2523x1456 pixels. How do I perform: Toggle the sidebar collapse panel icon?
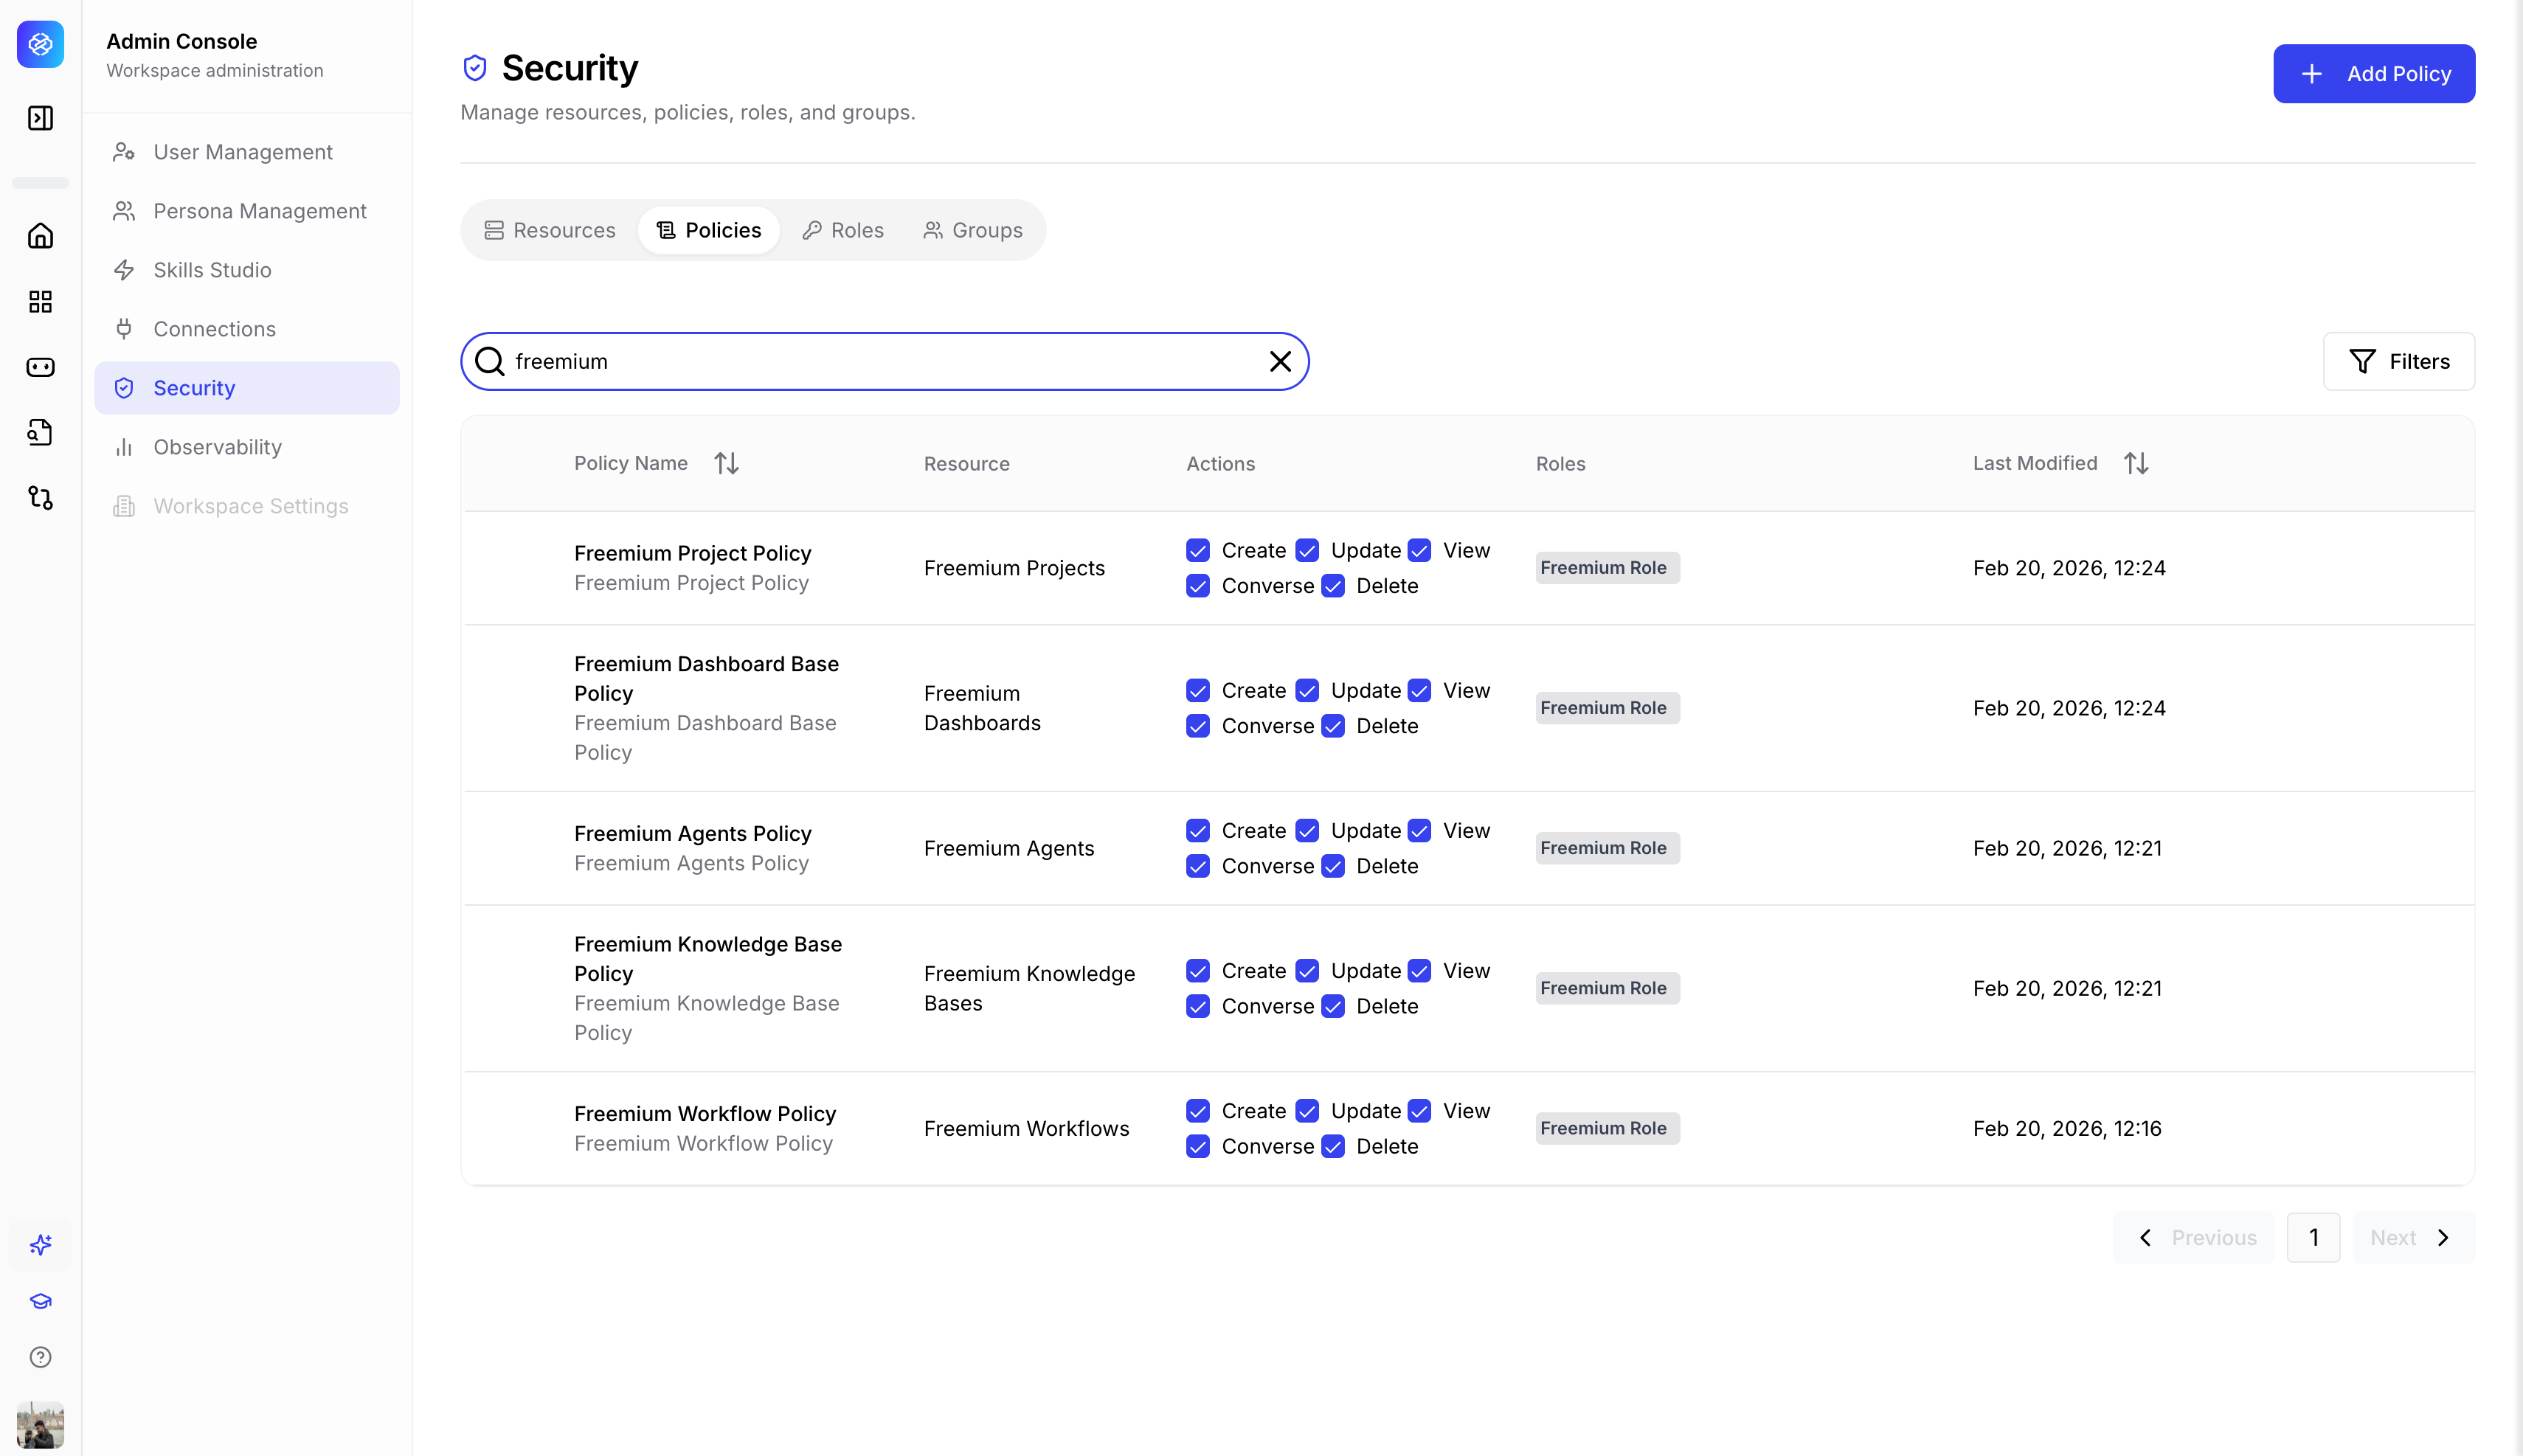point(41,118)
